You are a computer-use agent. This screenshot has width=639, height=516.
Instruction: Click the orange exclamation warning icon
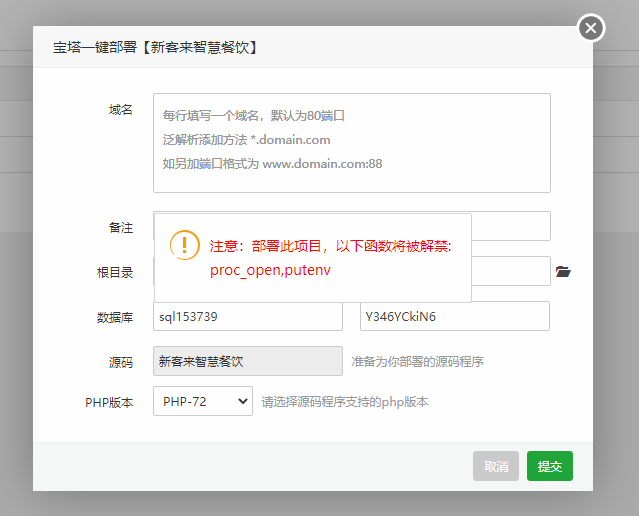pos(185,245)
